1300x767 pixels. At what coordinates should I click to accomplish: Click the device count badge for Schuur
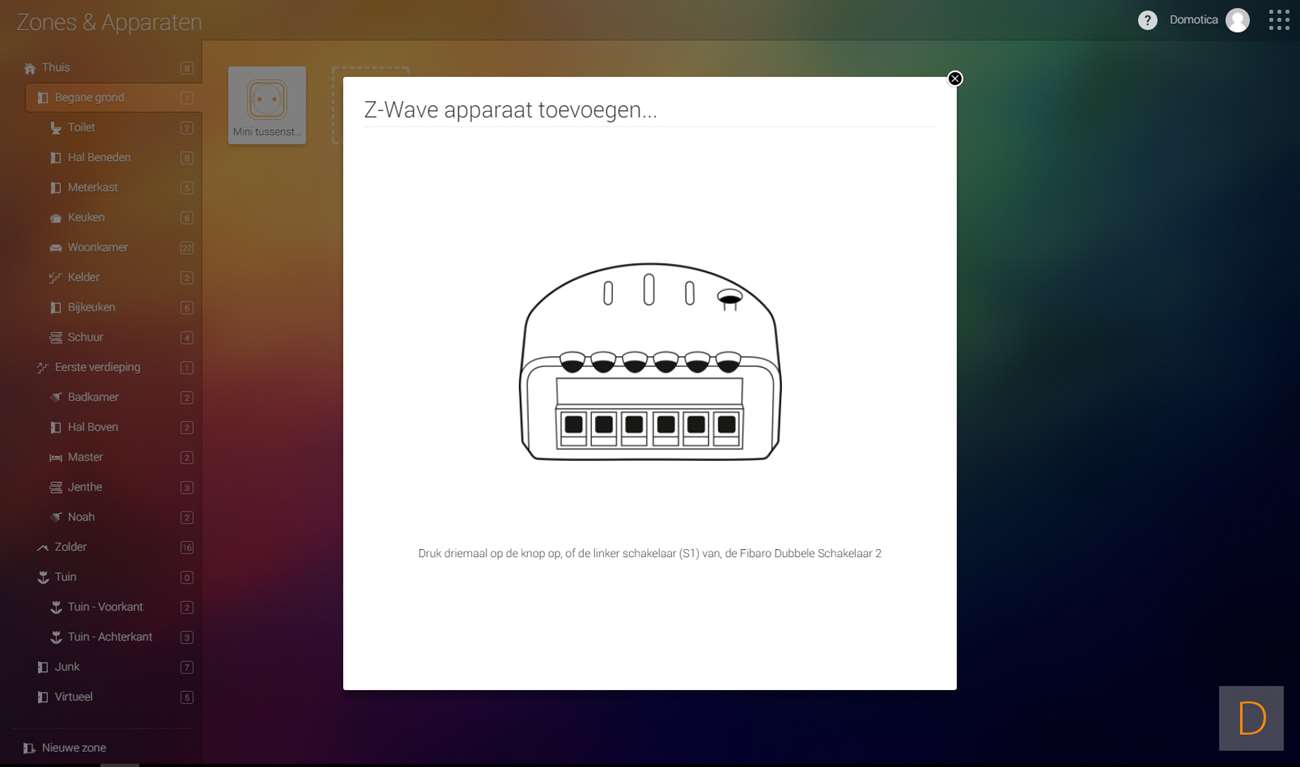pos(187,338)
